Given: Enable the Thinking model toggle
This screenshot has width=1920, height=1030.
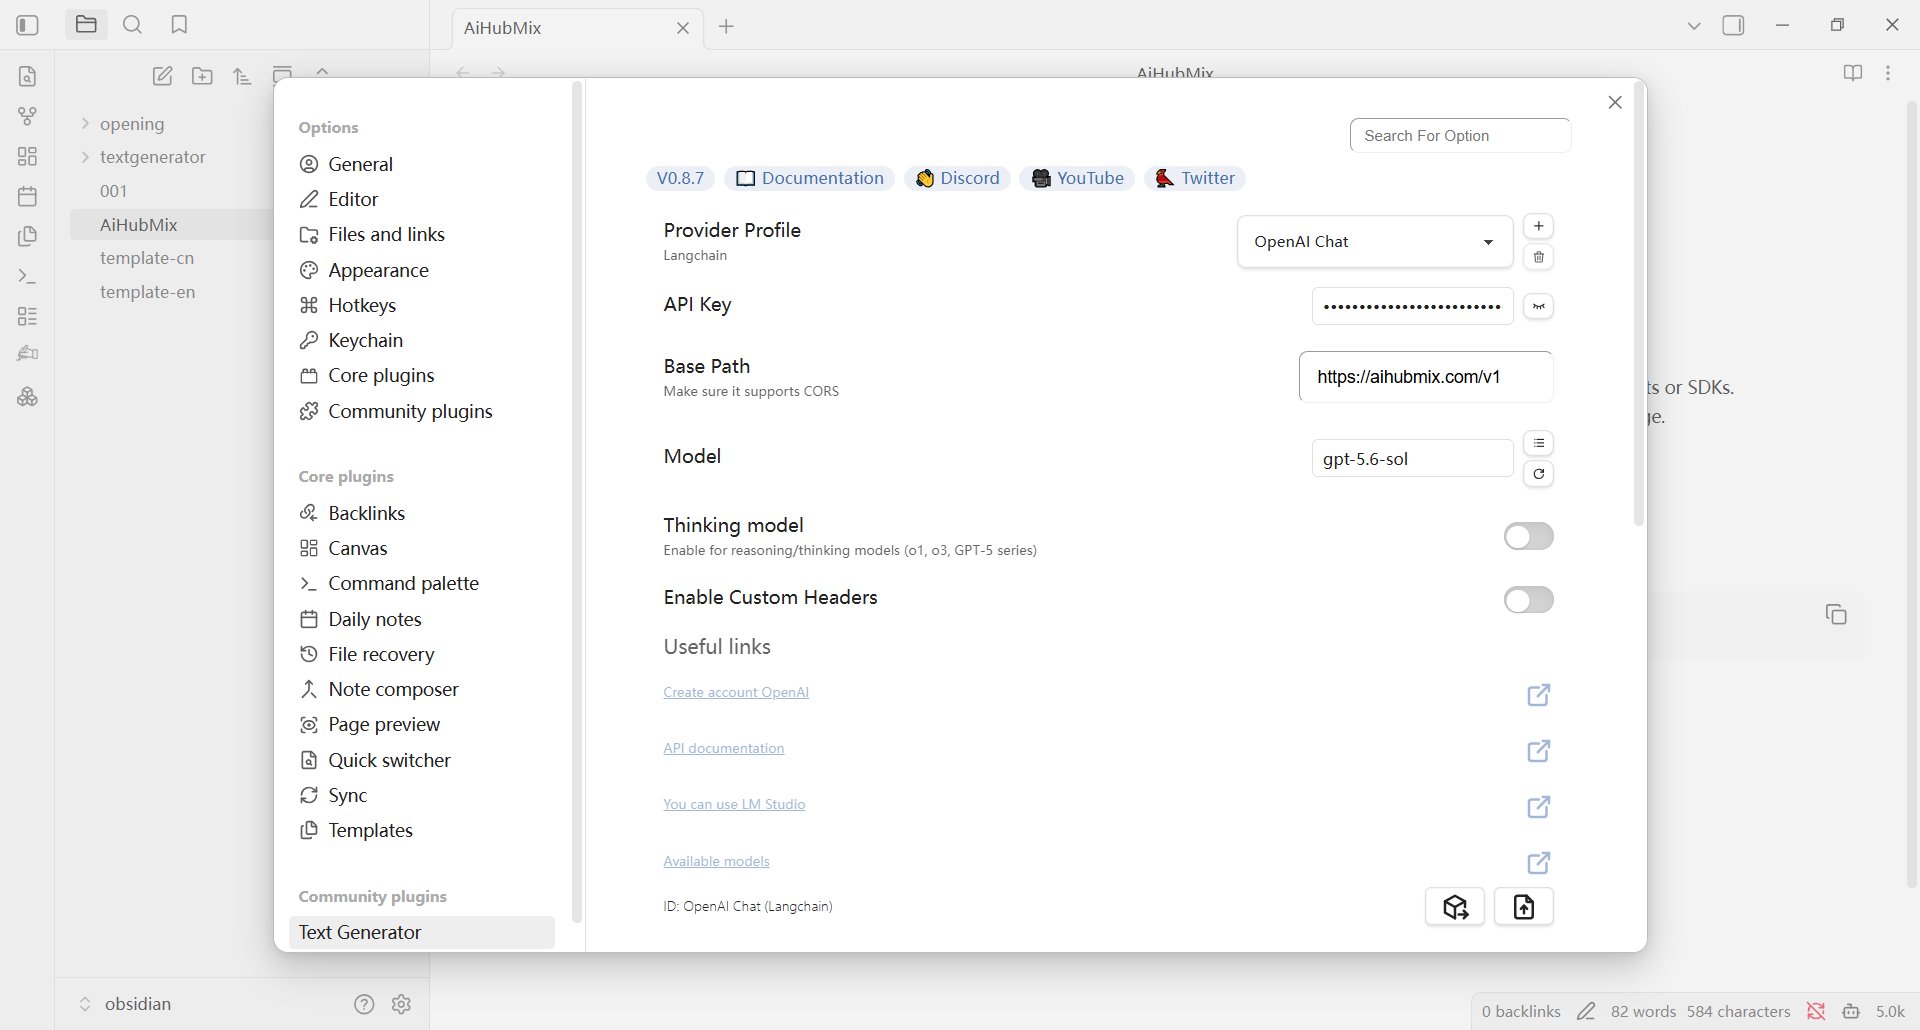Looking at the screenshot, I should 1529,536.
